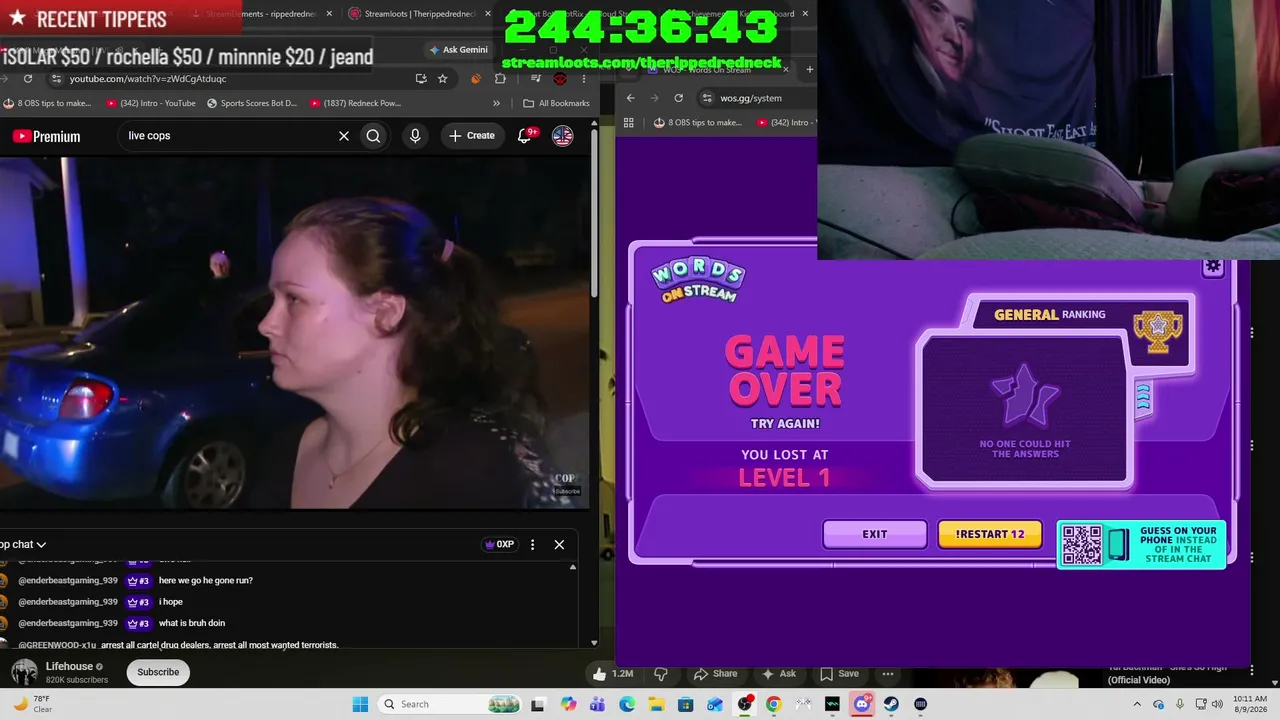Open Google Chrome from the taskbar
This screenshot has width=1280, height=720.
point(773,704)
